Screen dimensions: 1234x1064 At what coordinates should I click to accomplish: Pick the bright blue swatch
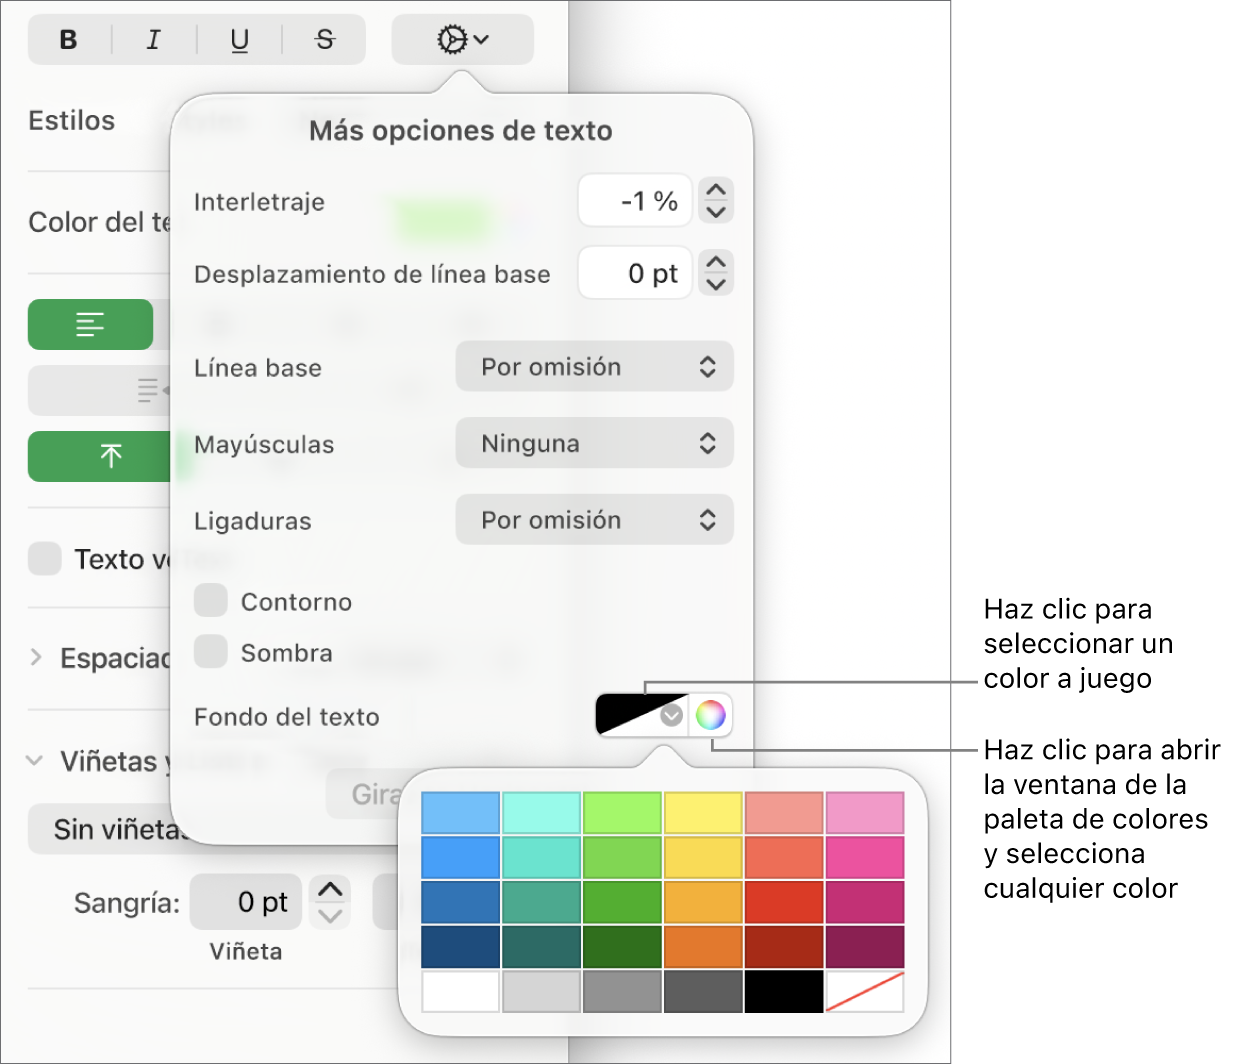click(x=460, y=857)
